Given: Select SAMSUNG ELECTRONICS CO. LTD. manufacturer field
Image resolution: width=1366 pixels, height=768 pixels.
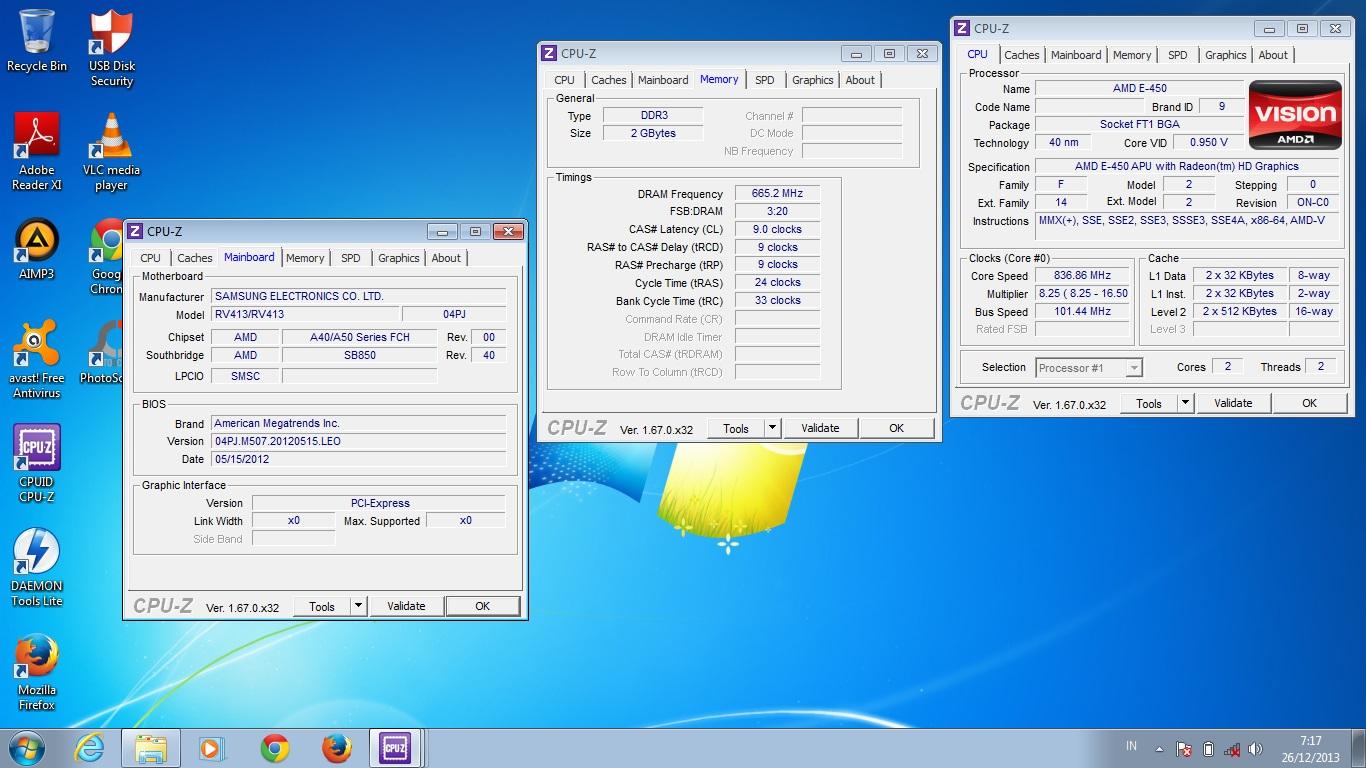Looking at the screenshot, I should pos(359,296).
